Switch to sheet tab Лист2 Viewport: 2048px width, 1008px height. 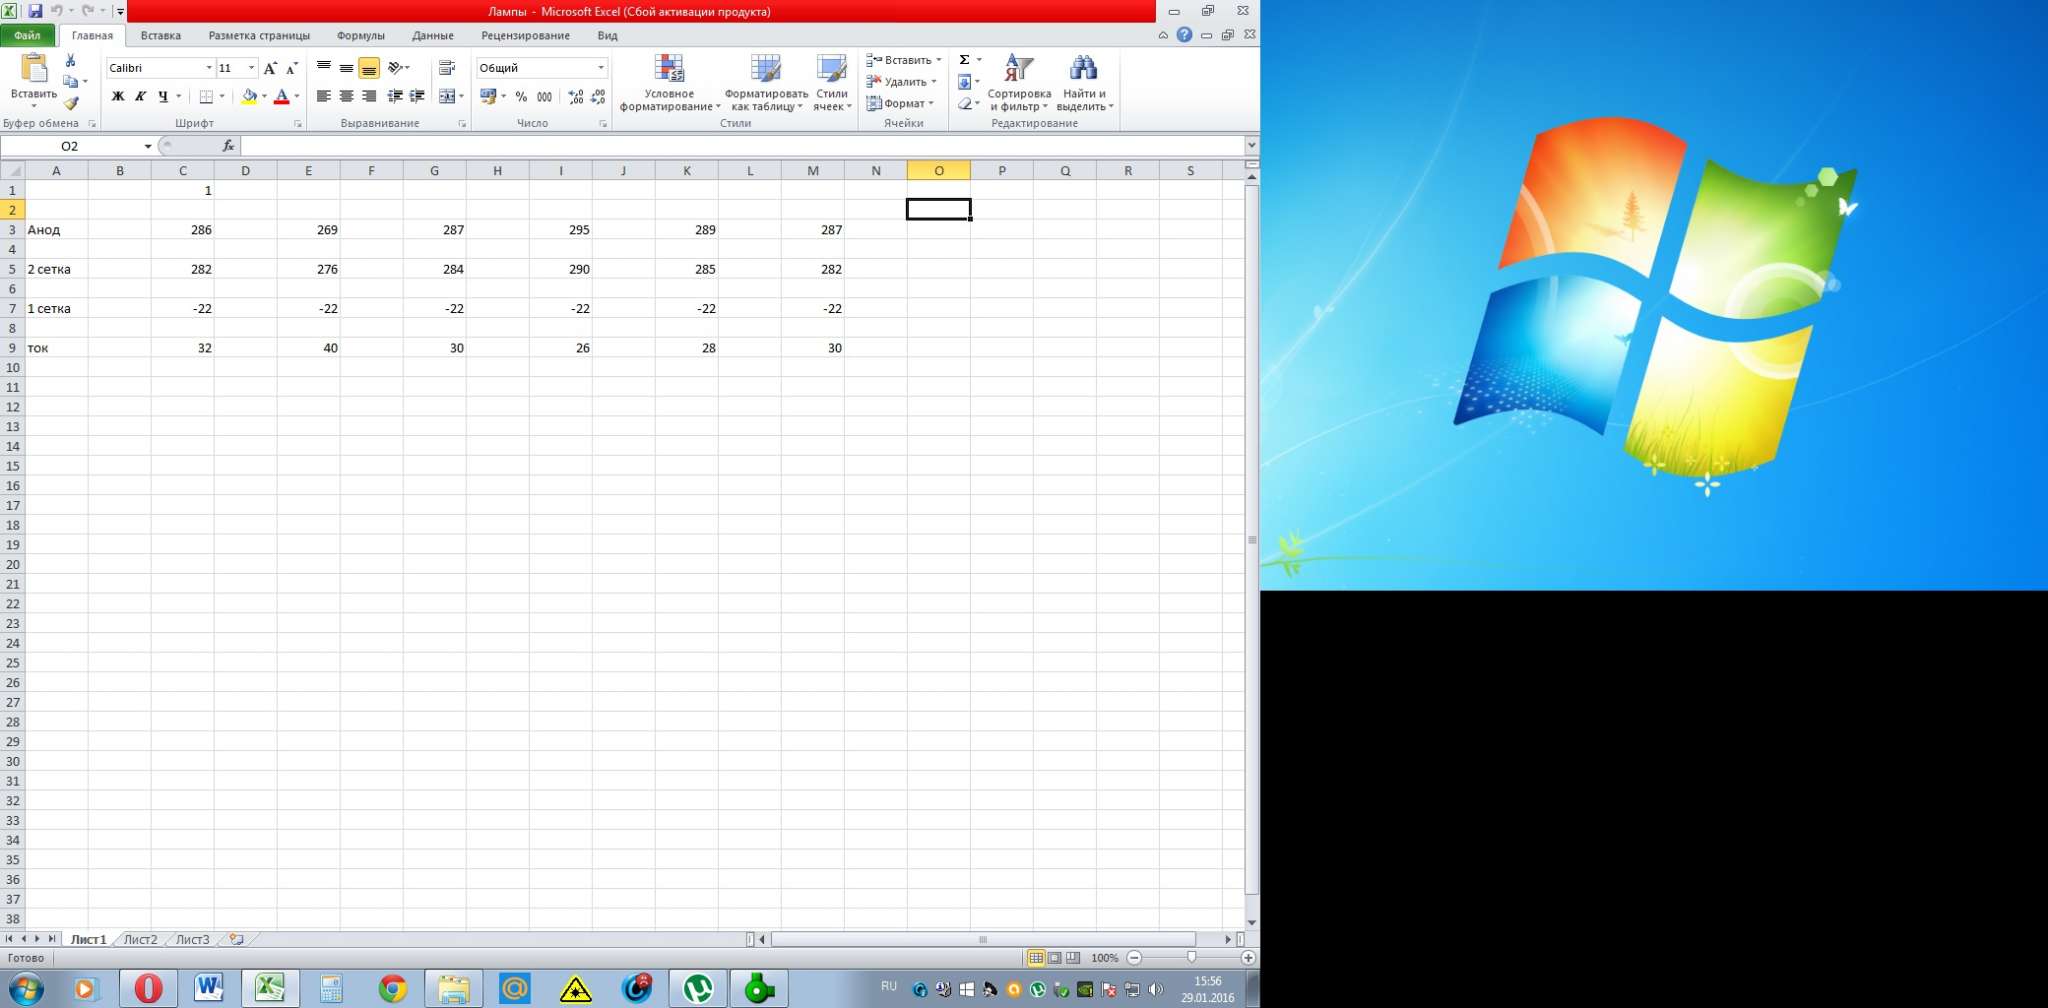point(140,940)
